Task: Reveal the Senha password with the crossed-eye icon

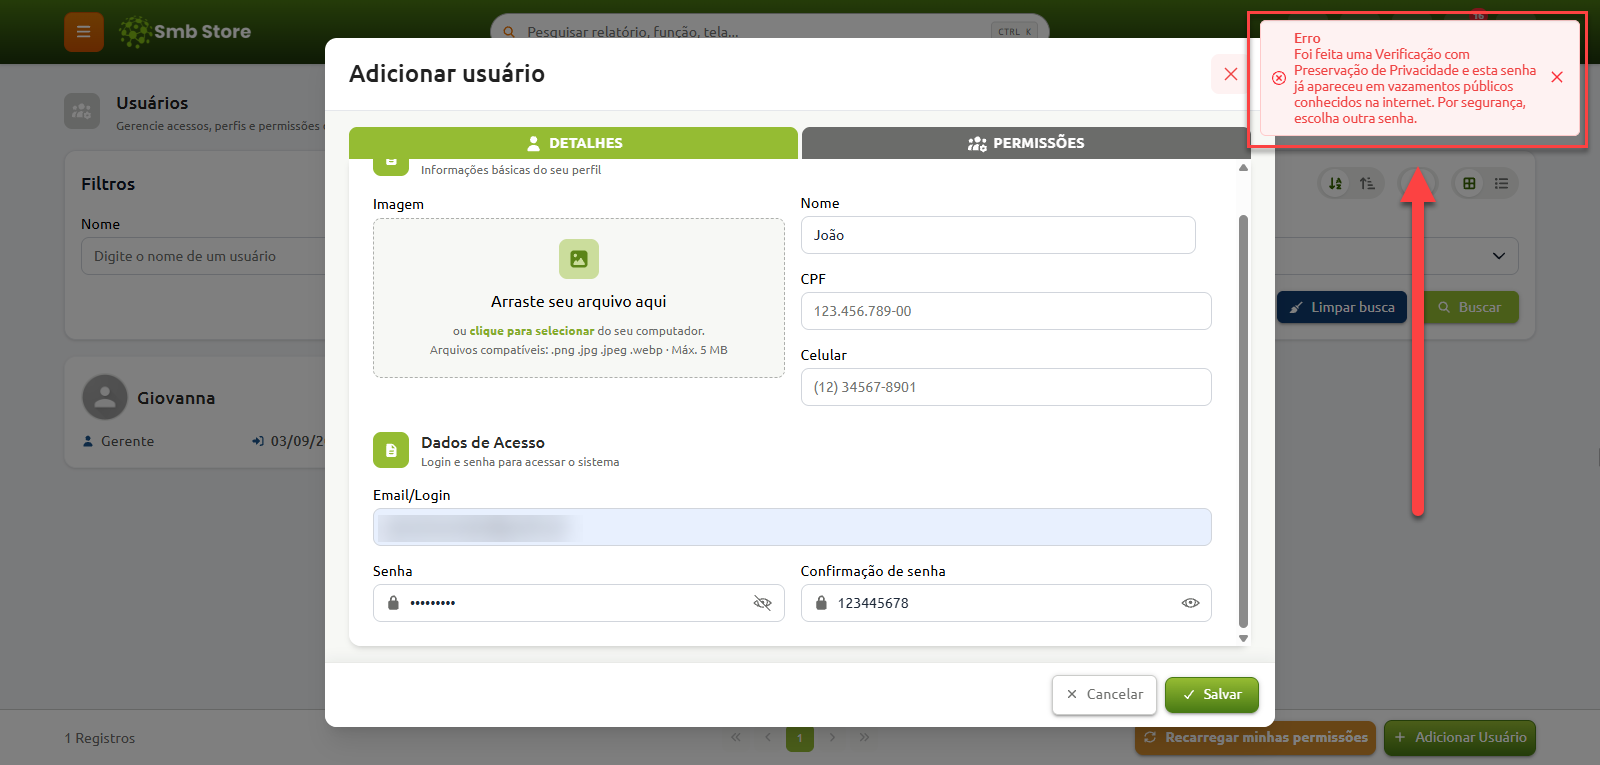Action: pos(762,603)
